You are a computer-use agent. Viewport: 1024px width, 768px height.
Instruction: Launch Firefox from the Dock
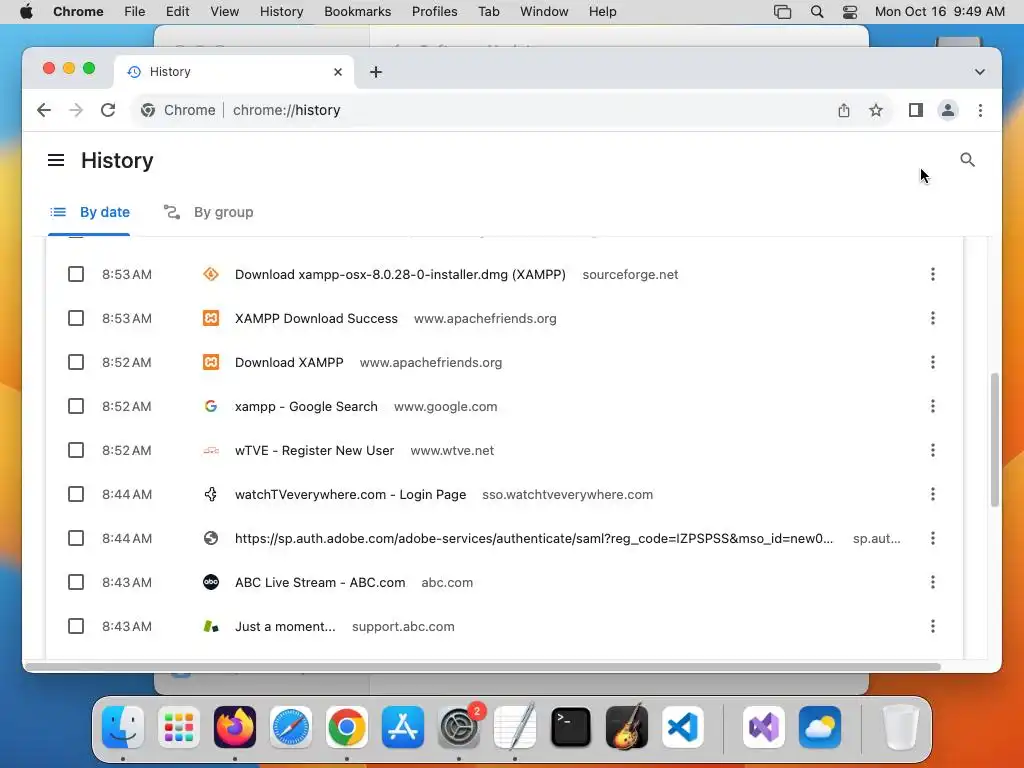click(234, 727)
